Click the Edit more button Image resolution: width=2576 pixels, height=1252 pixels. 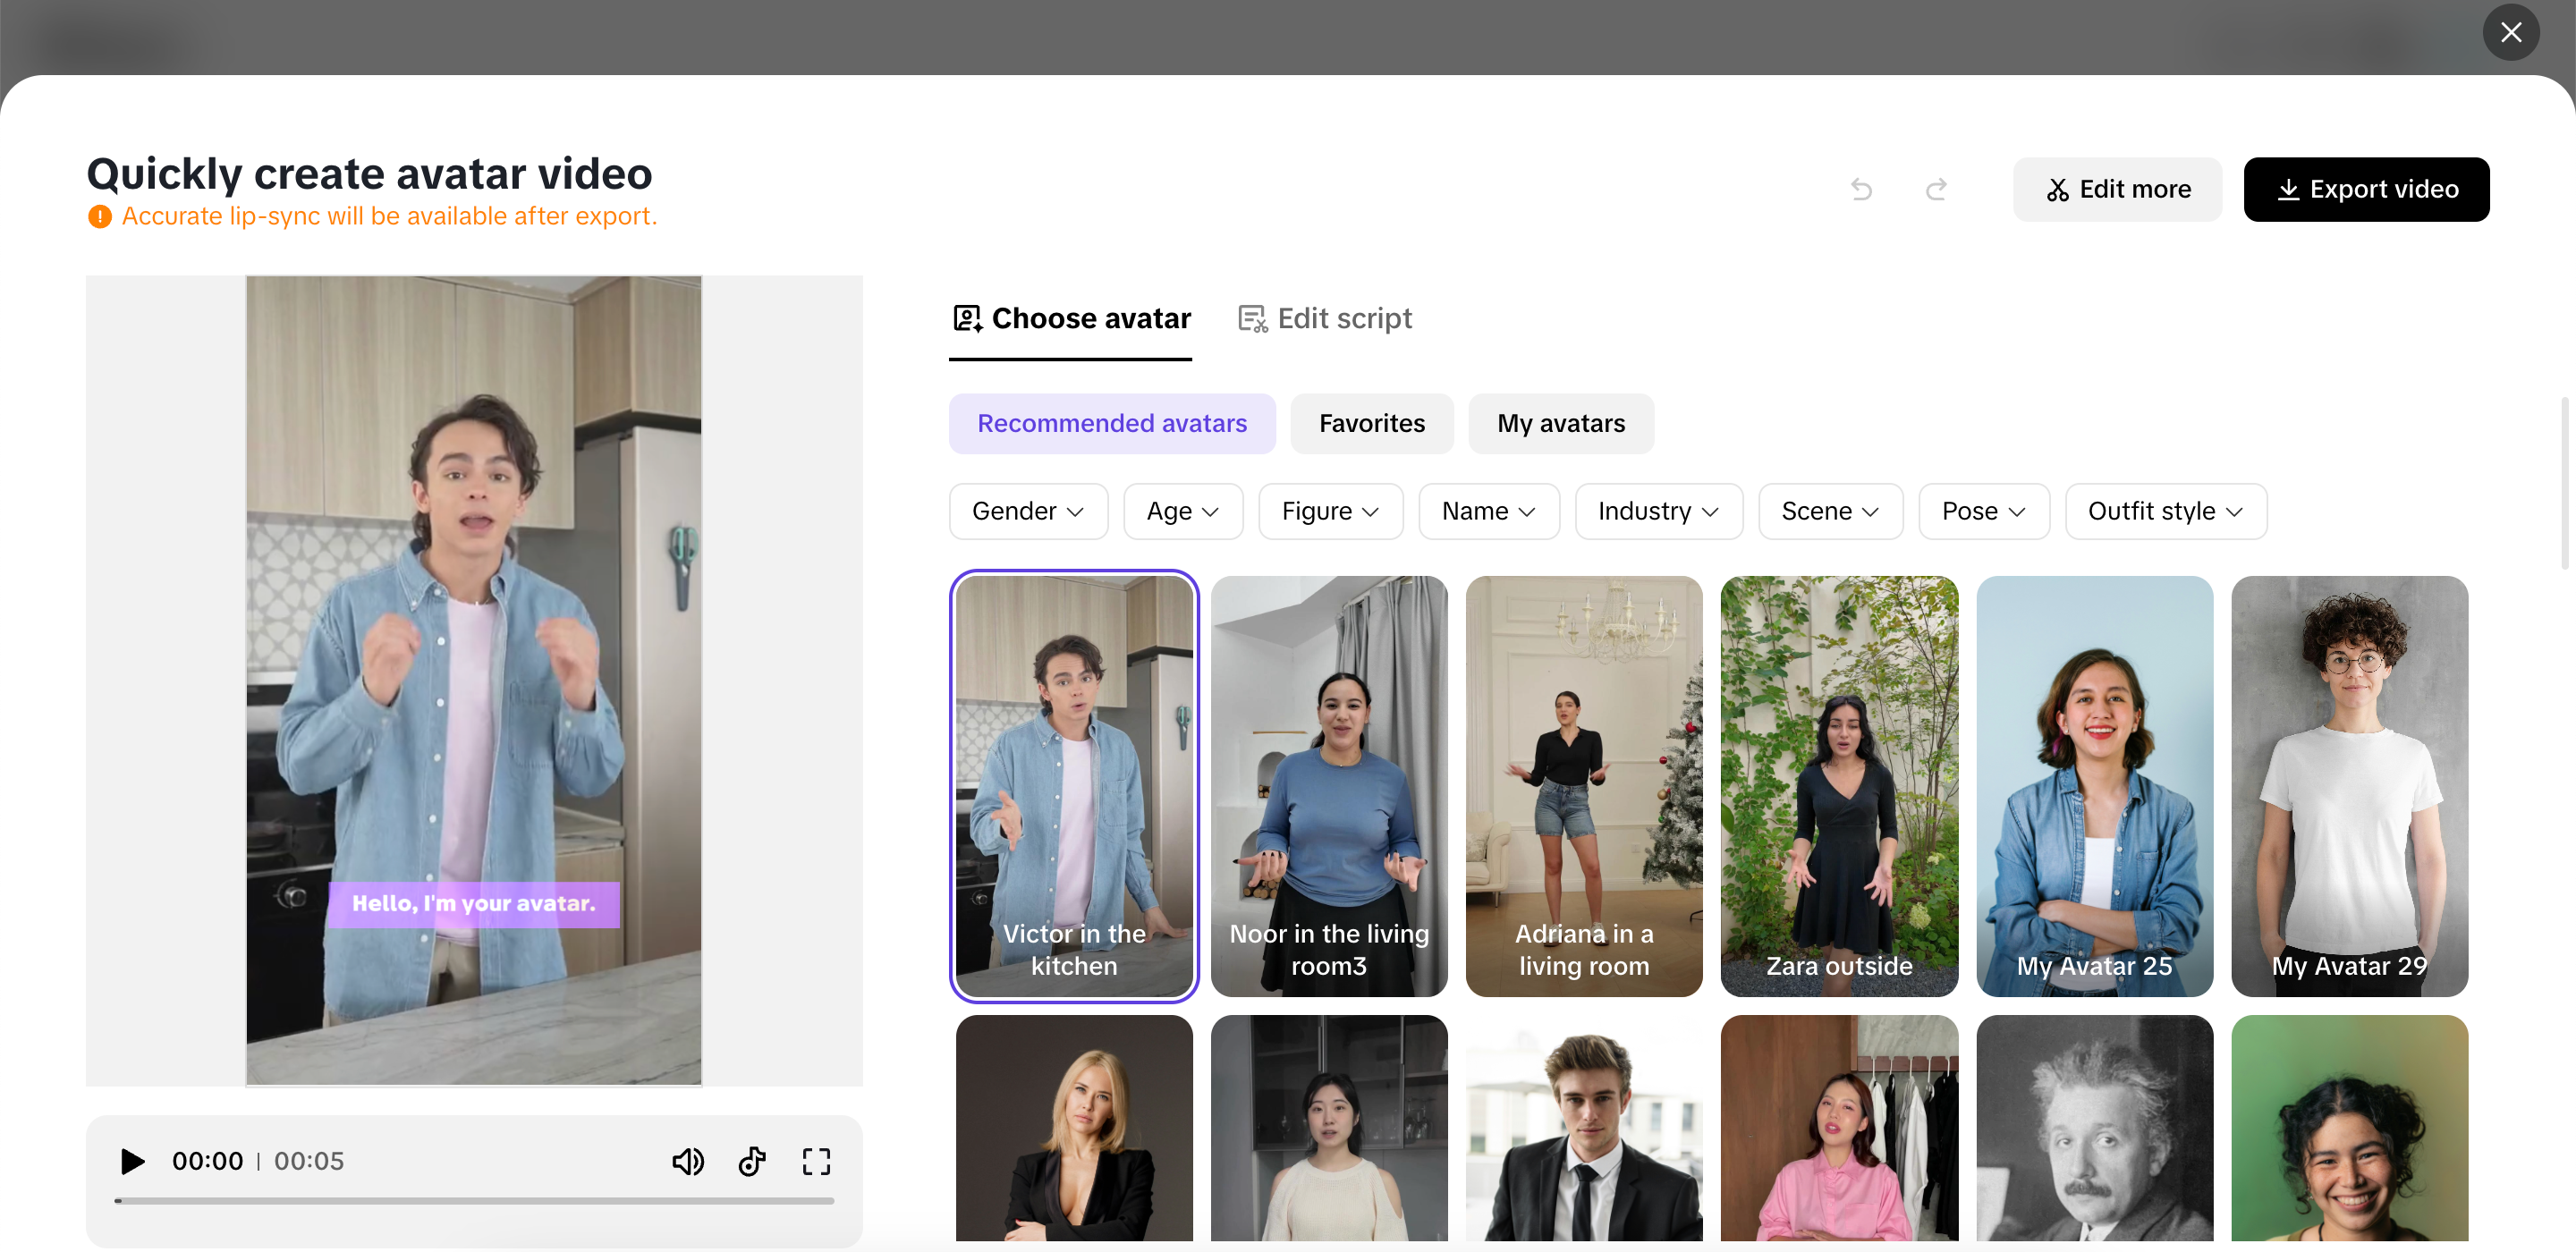[2117, 189]
